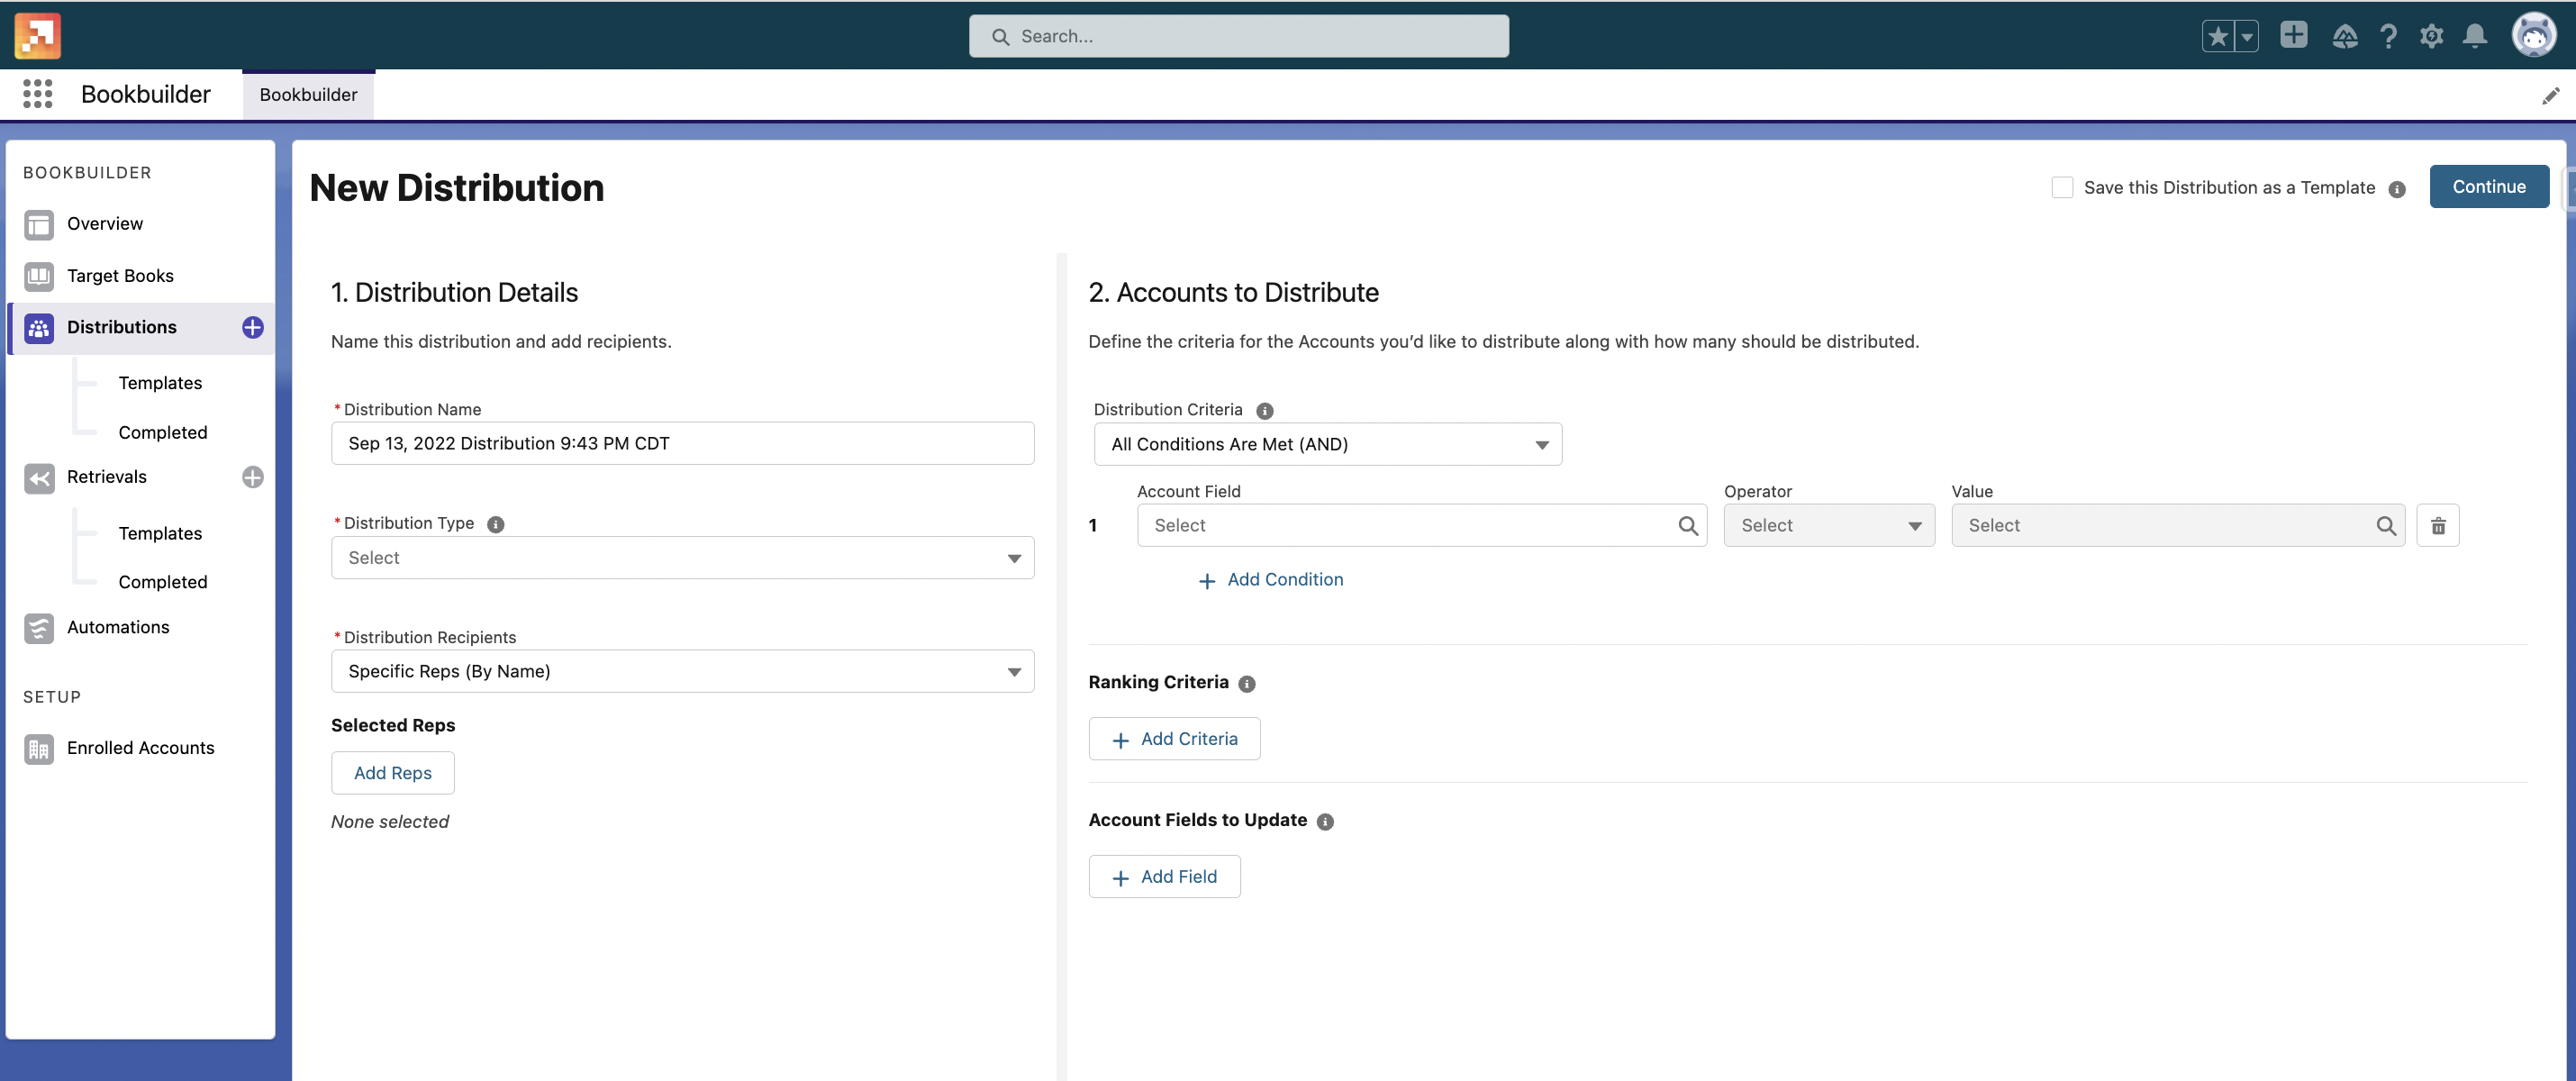Click the Retrievals sidebar icon
2576x1081 pixels.
(39, 478)
